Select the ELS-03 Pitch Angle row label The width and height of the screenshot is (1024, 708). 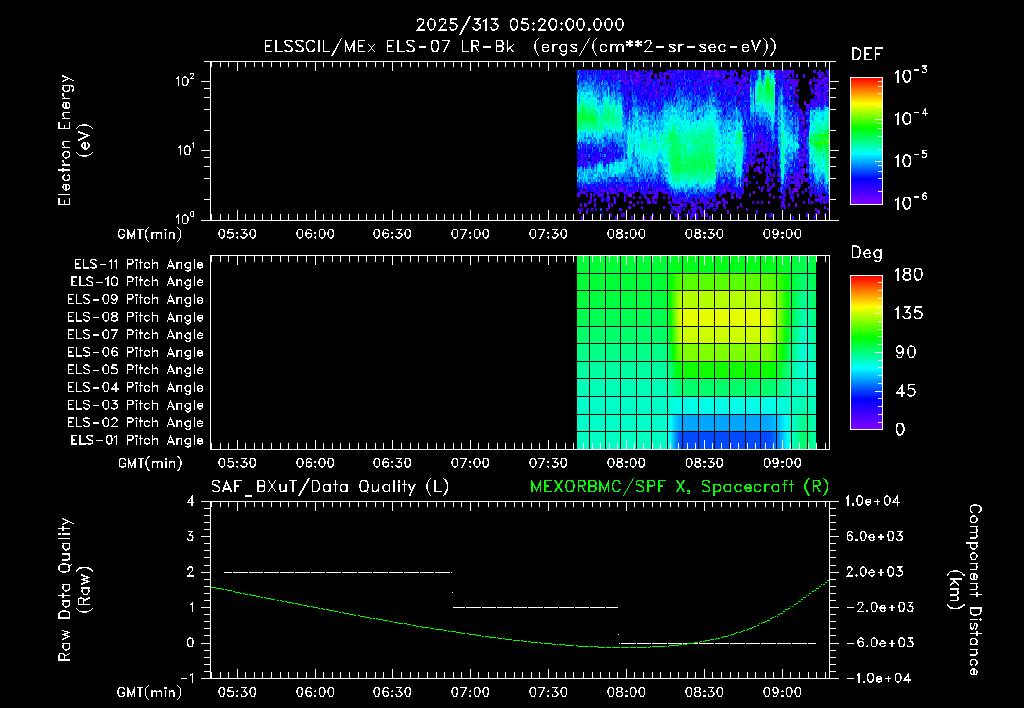click(135, 406)
